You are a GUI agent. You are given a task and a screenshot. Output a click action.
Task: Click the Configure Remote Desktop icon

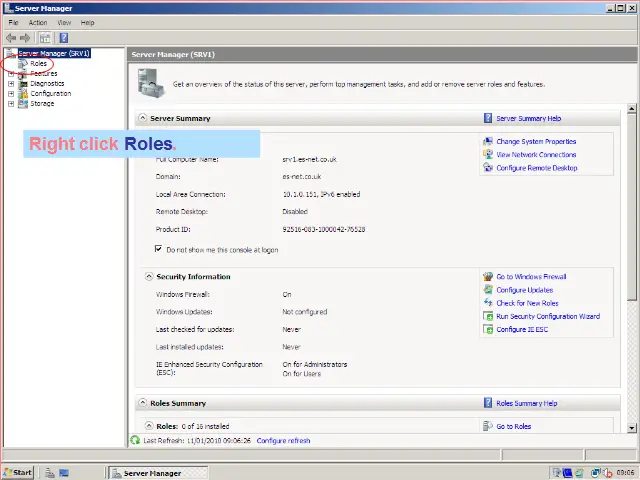488,168
